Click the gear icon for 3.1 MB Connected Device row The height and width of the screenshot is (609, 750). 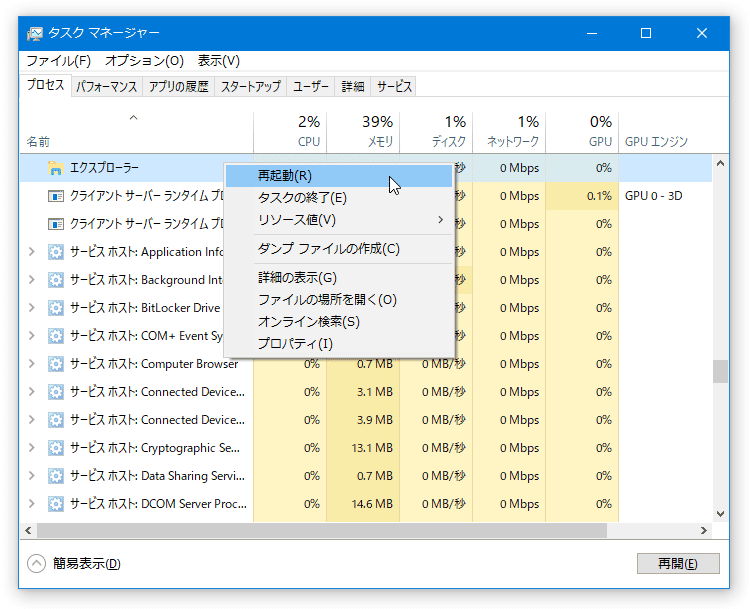click(x=55, y=392)
